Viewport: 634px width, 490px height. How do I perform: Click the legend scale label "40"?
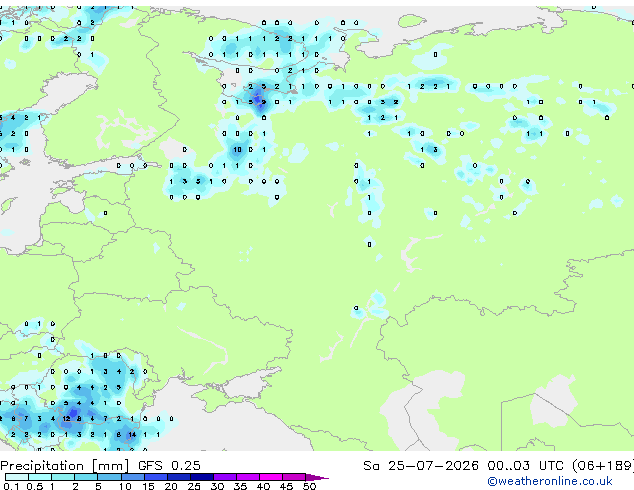263,486
